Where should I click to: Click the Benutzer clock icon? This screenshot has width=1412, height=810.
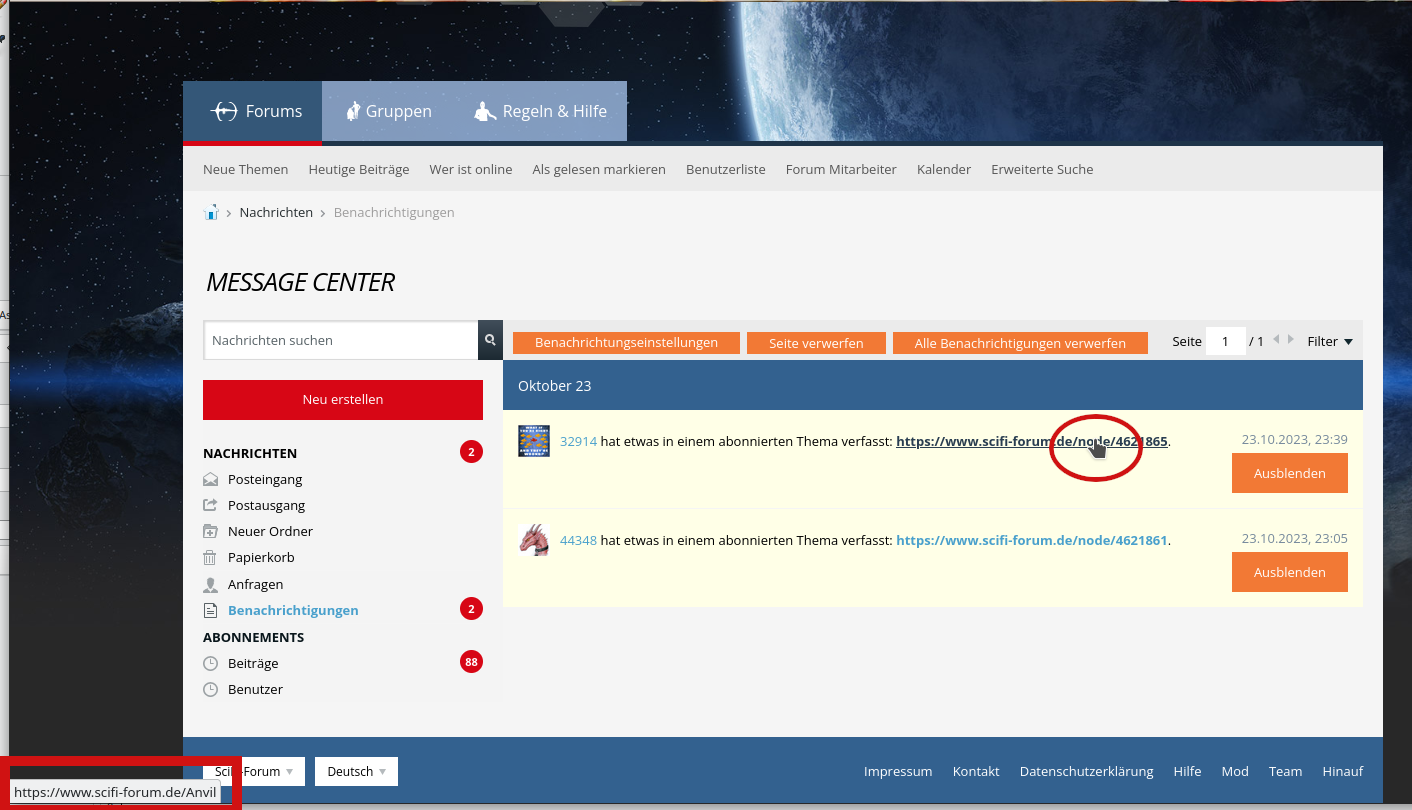[x=210, y=689]
